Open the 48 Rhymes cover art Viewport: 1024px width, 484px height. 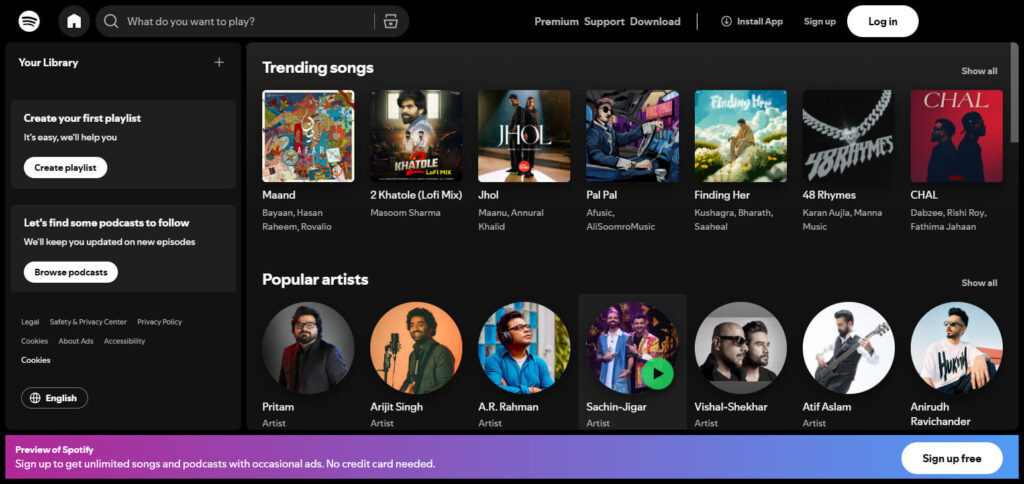[848, 136]
